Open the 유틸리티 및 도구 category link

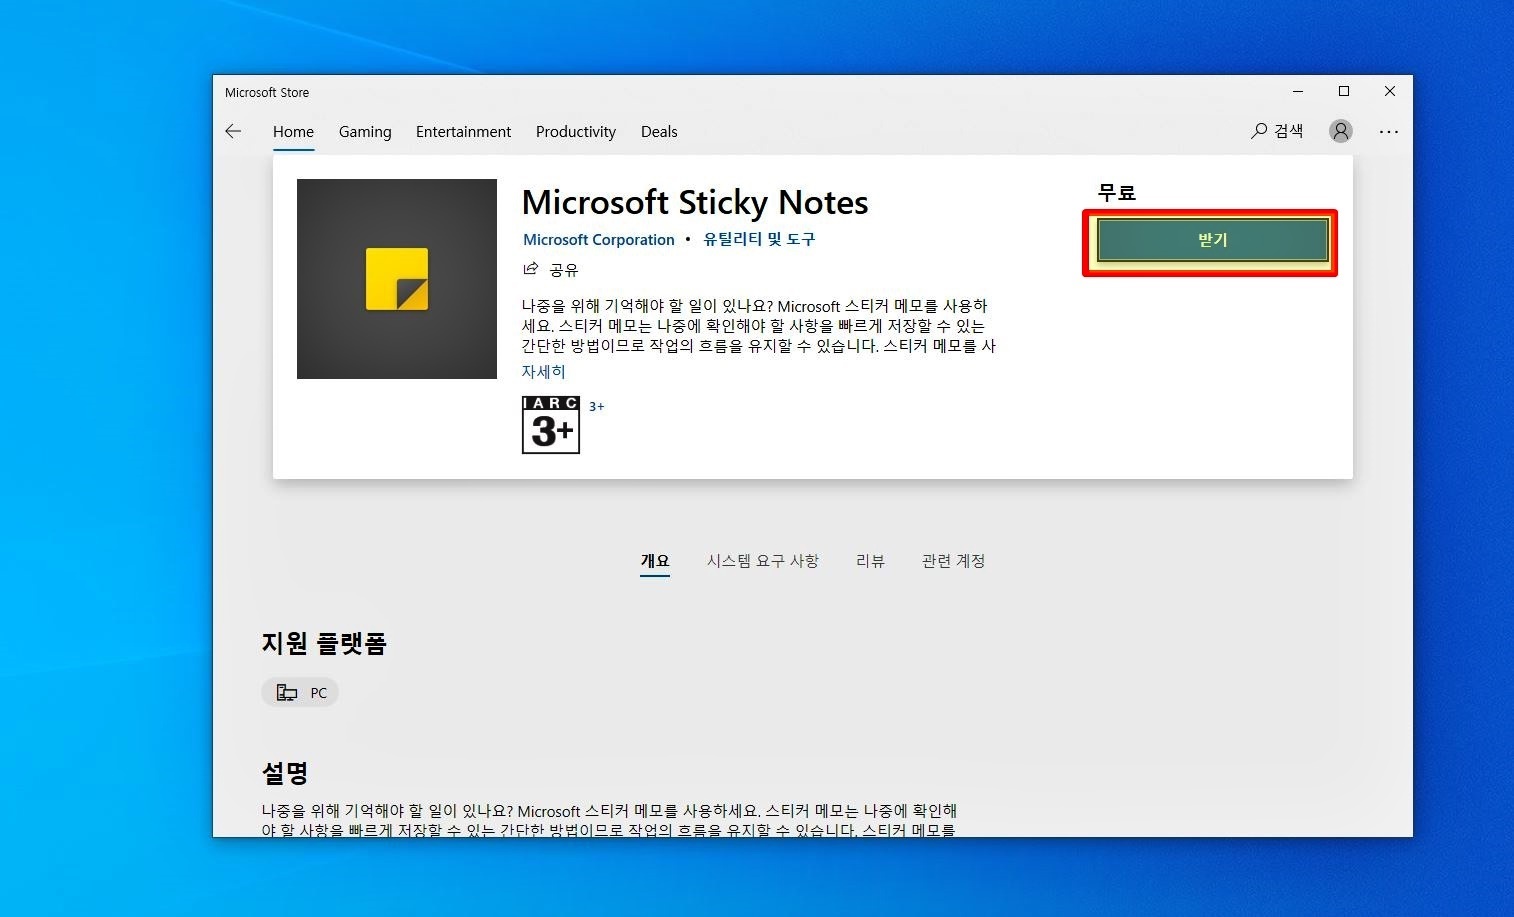pos(759,239)
